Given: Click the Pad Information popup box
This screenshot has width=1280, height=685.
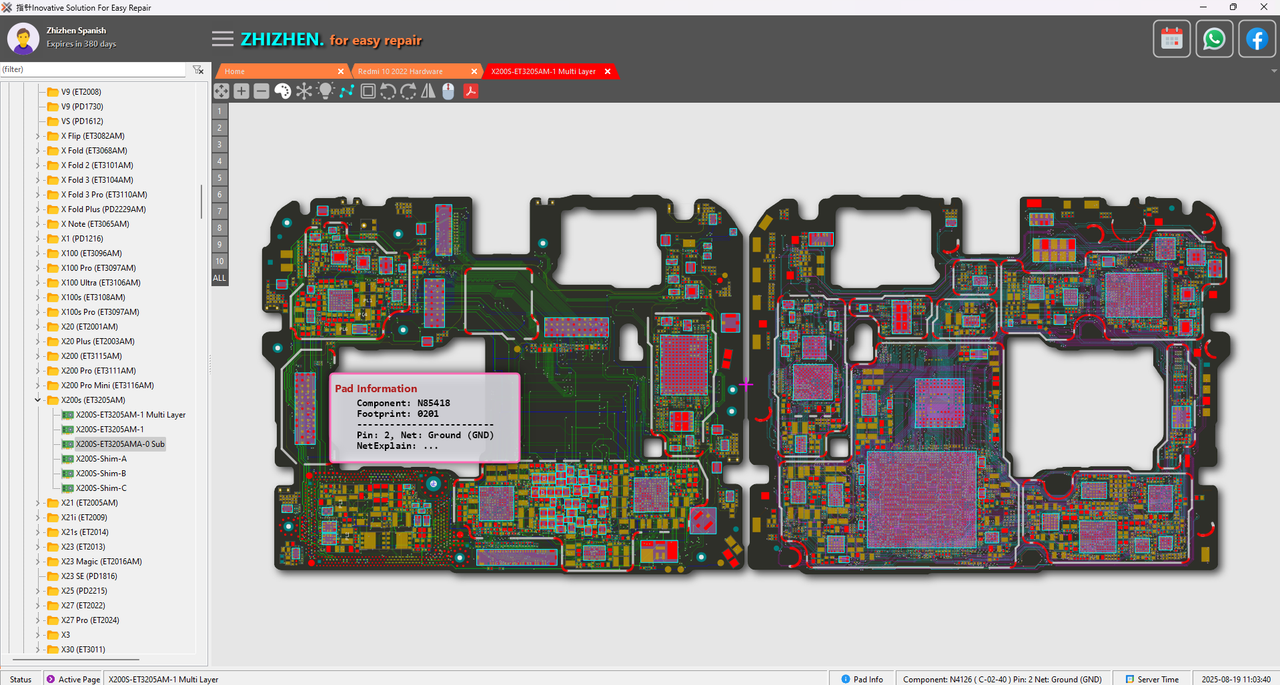Looking at the screenshot, I should click(x=425, y=418).
